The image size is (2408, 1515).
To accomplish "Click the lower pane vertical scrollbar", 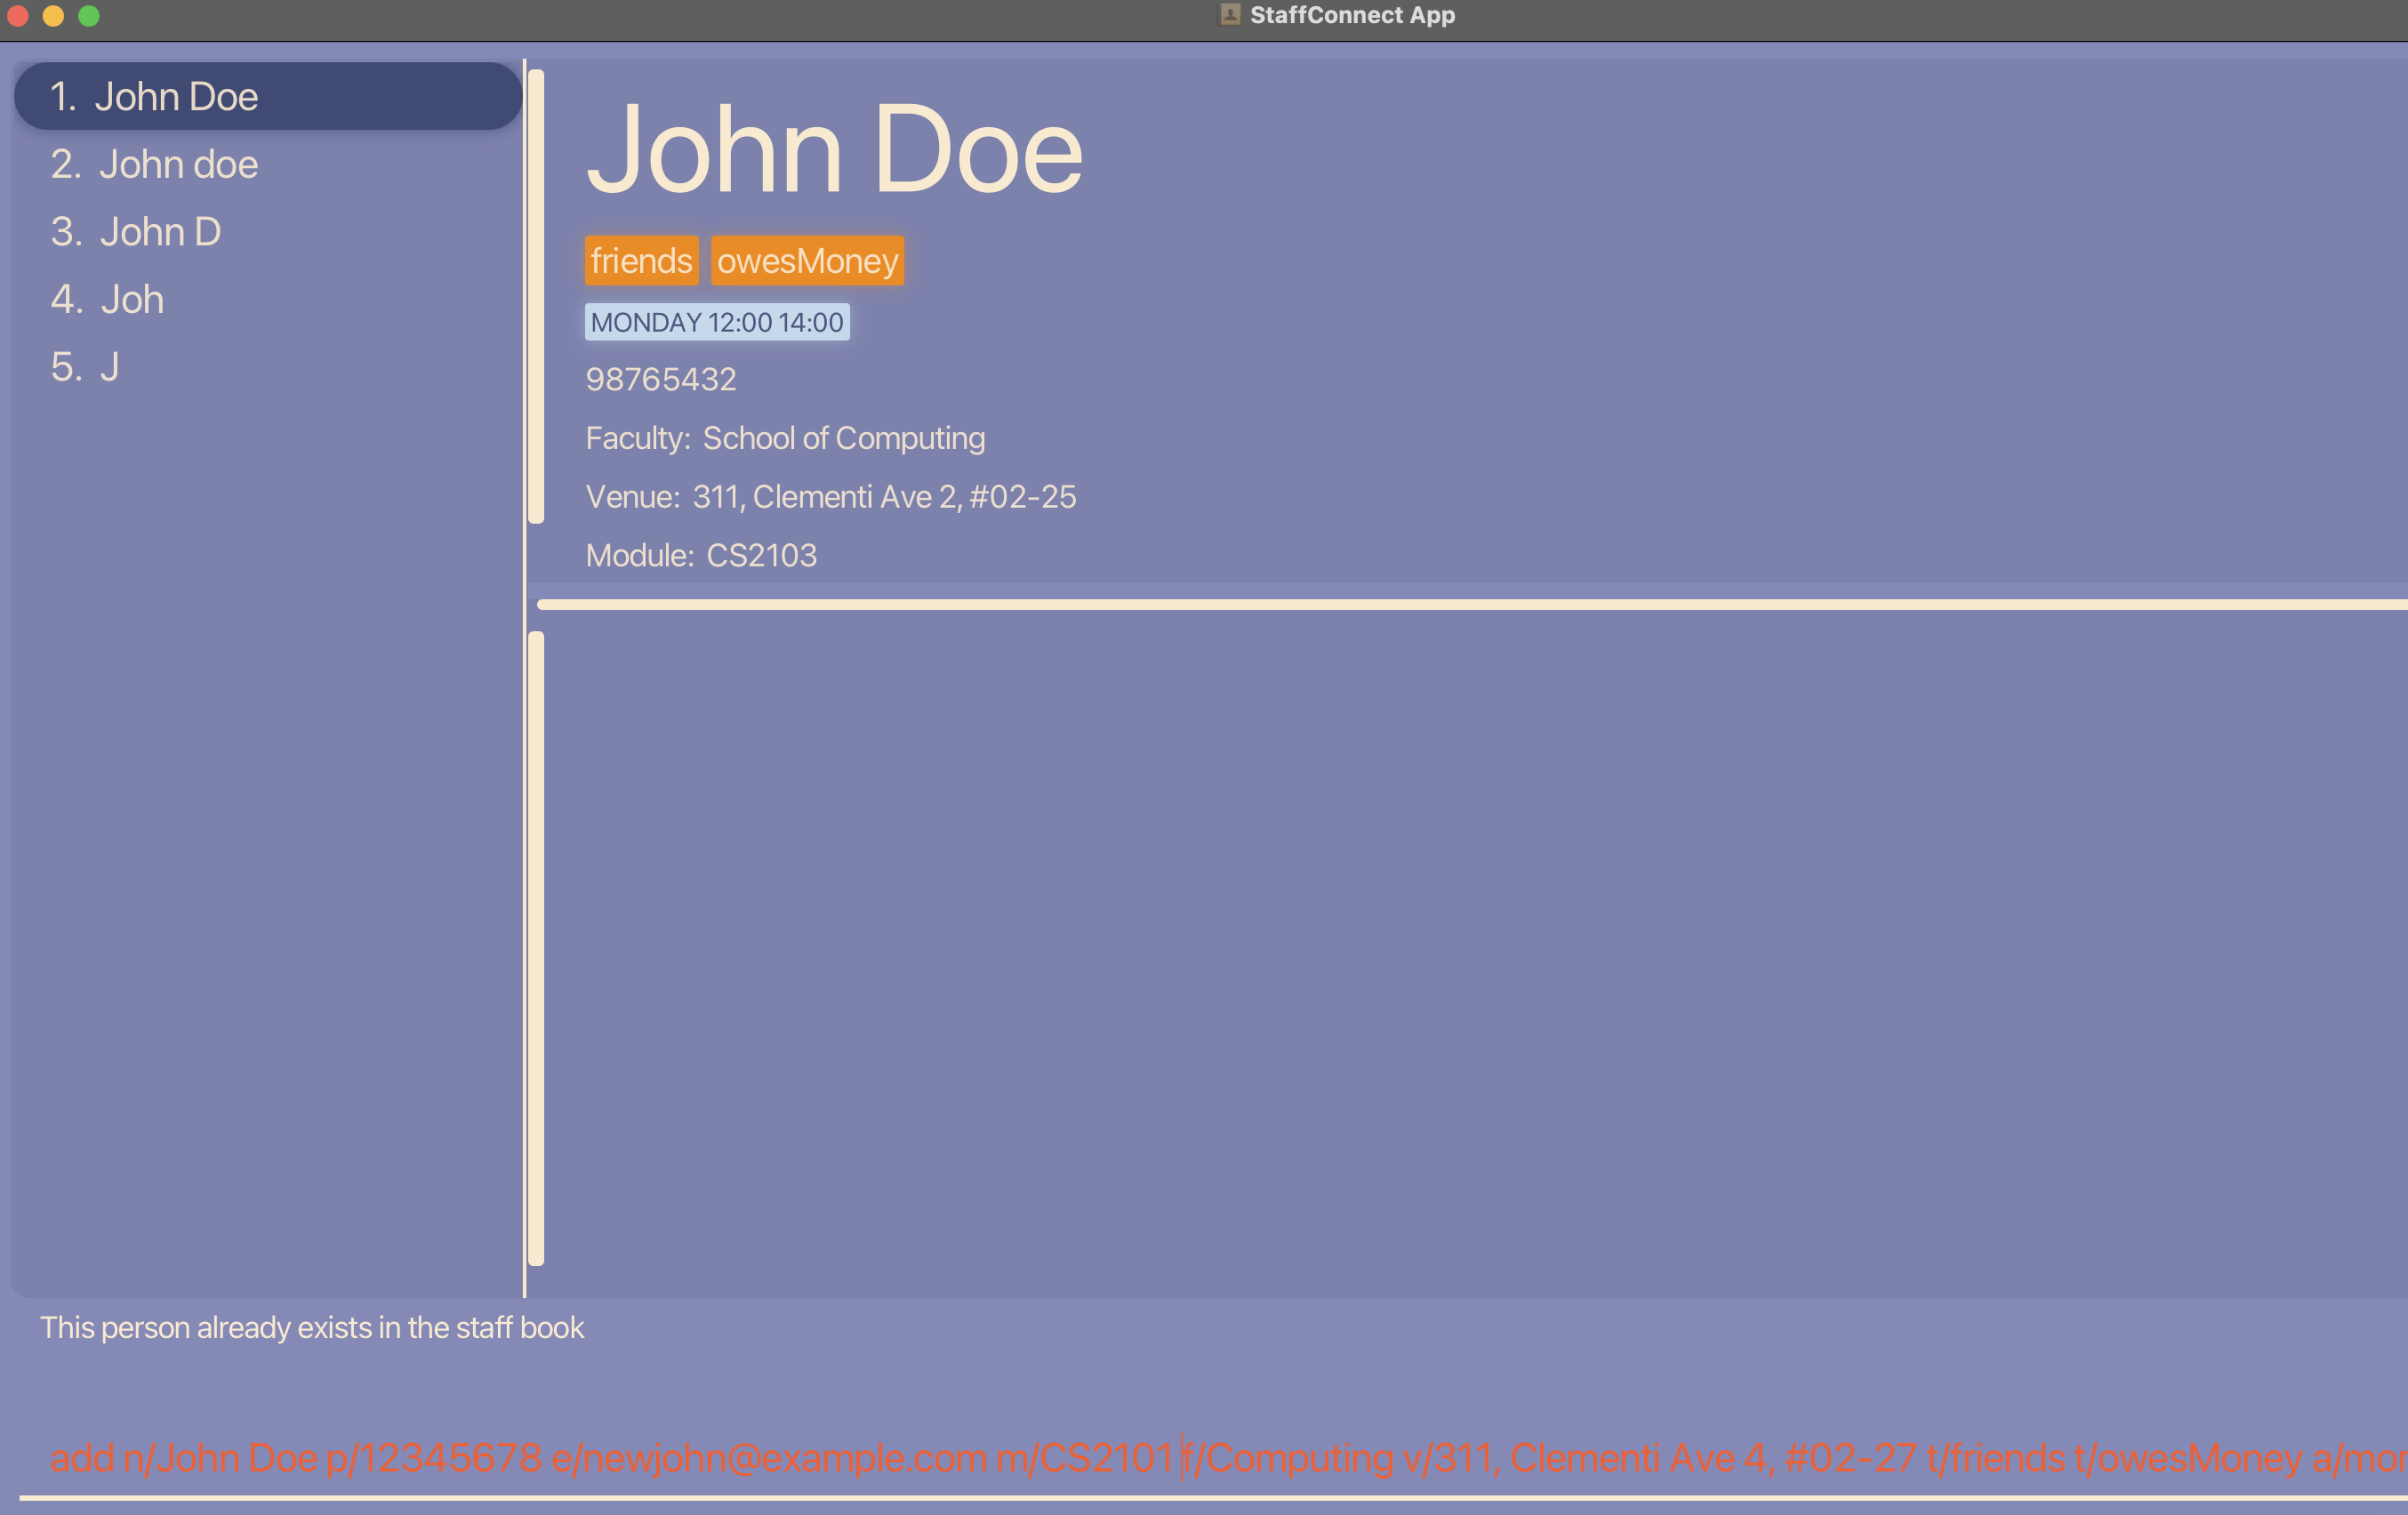I will click(536, 948).
